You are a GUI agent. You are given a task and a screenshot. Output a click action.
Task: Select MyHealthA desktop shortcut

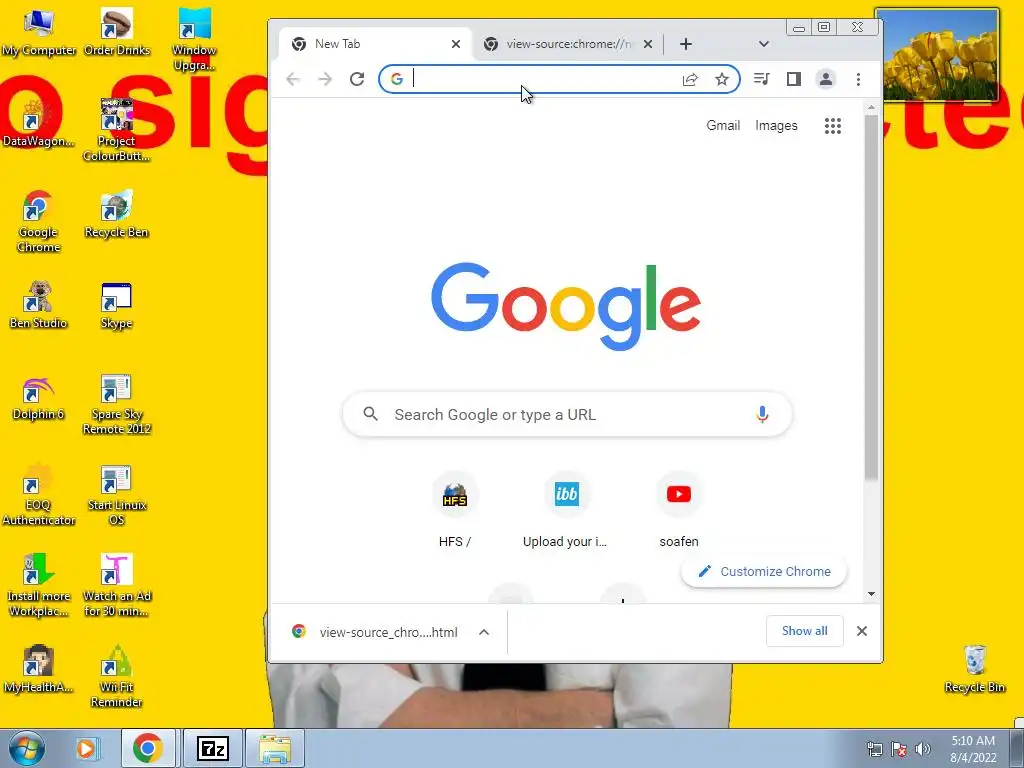pyautogui.click(x=38, y=669)
